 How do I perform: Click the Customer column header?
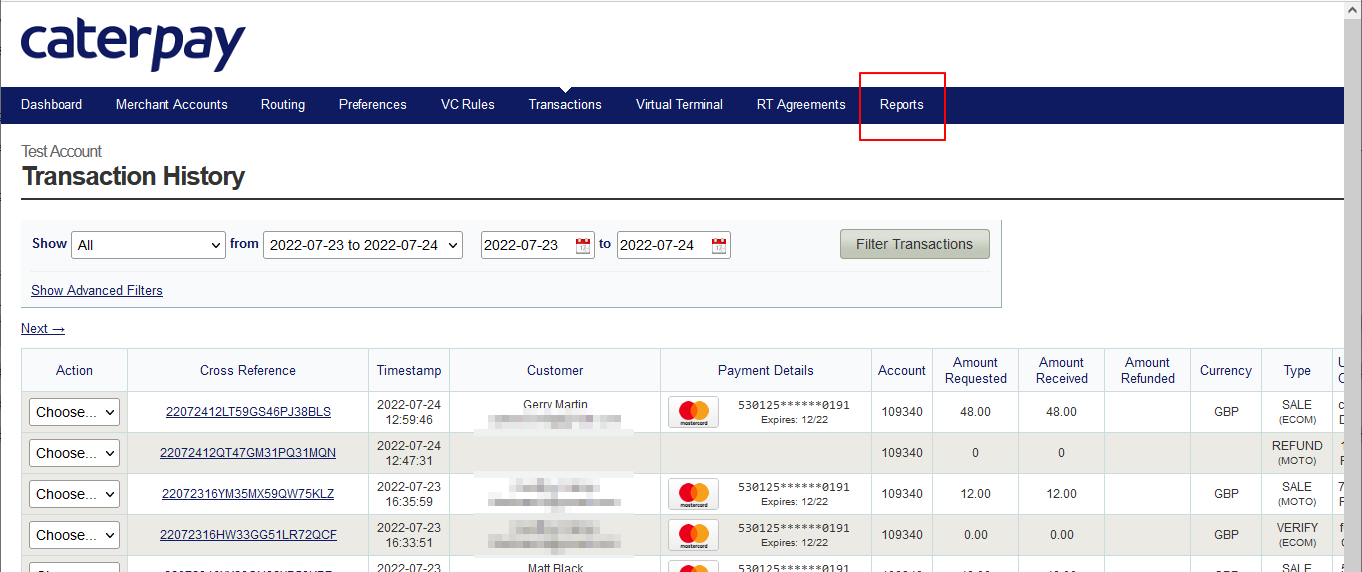[555, 370]
